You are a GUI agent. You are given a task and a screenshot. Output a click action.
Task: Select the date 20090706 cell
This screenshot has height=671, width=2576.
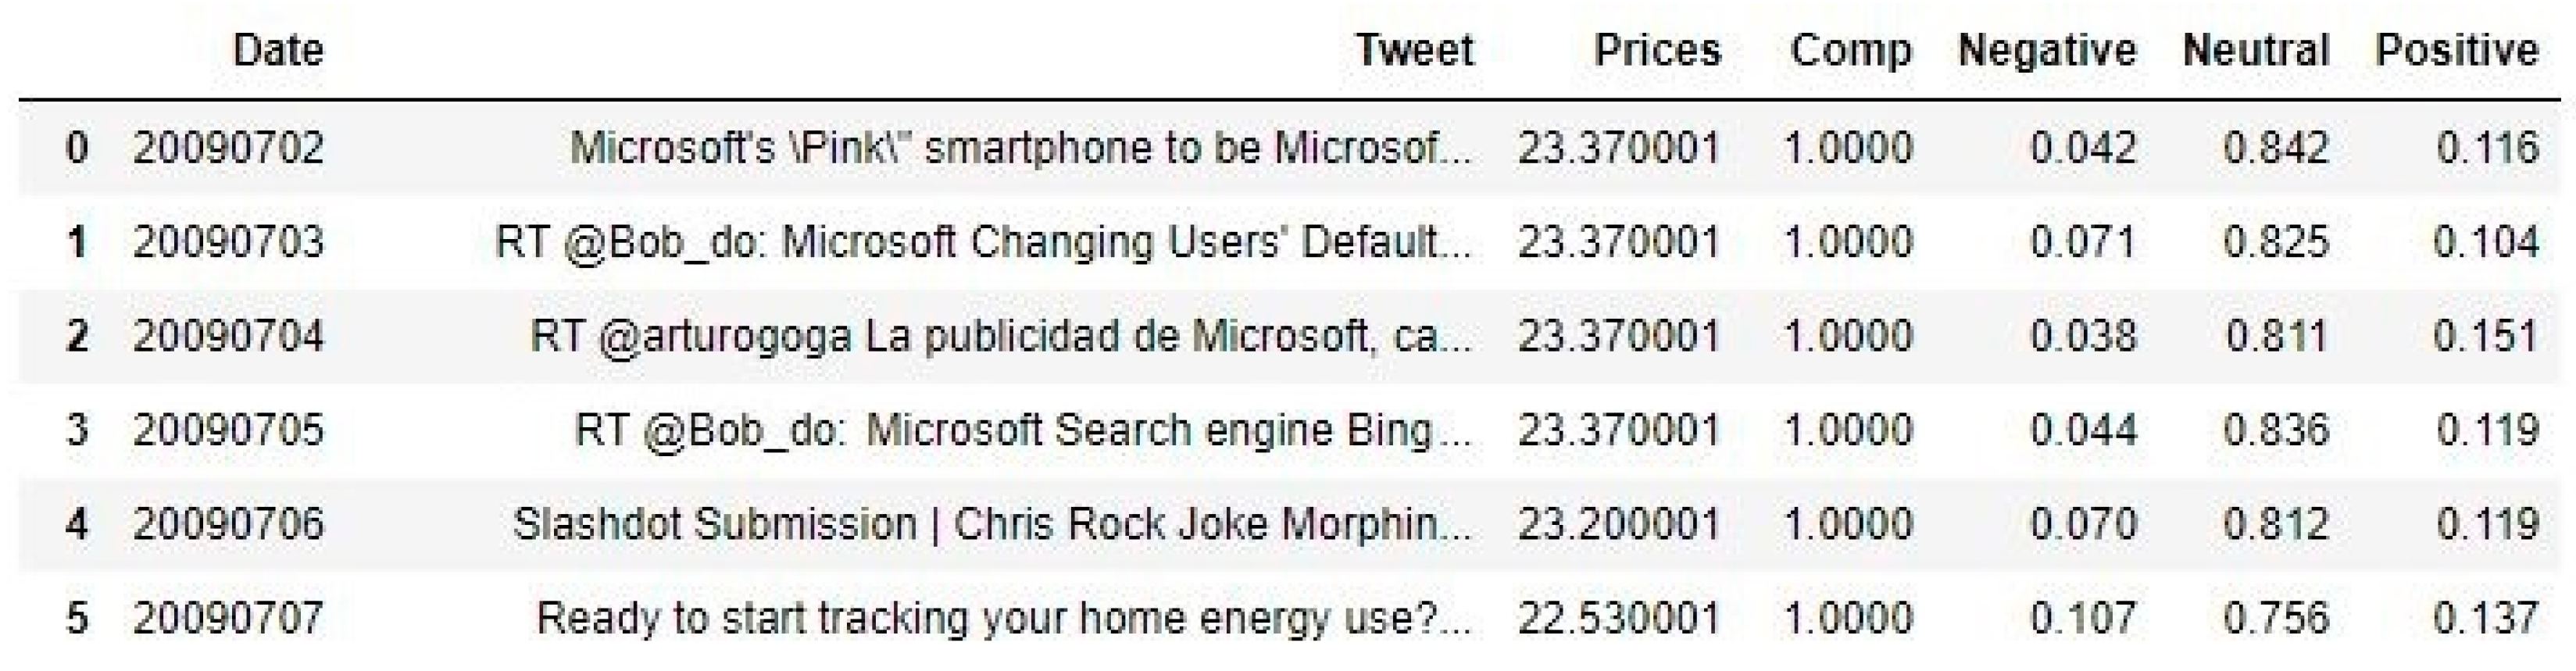tap(228, 524)
